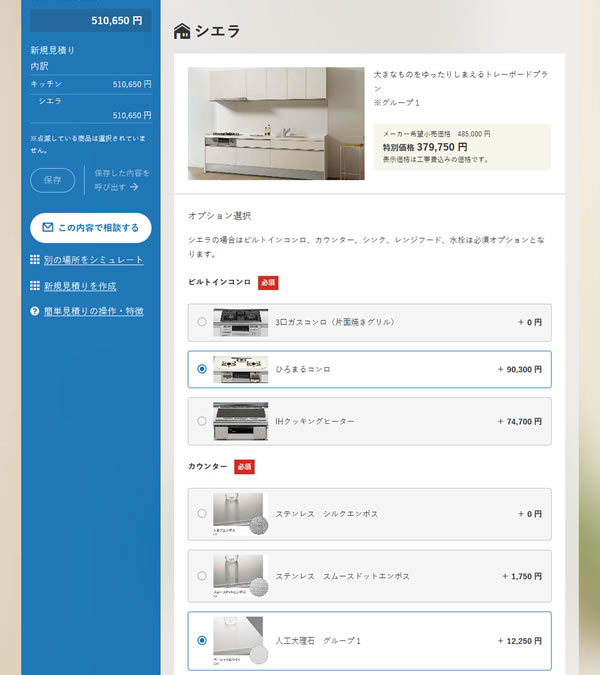Click the 必須 badge beside カウンター
Image resolution: width=600 pixels, height=675 pixels.
(x=244, y=467)
